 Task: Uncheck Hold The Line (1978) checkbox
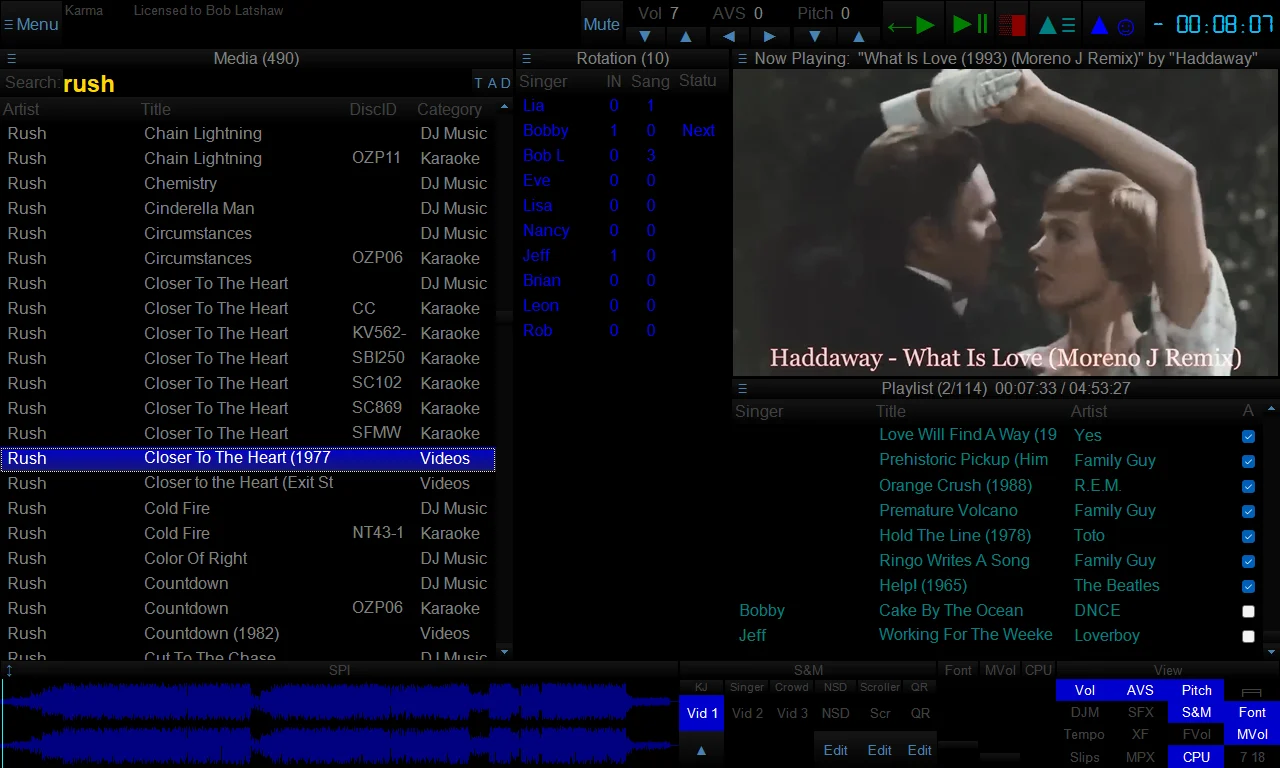1248,536
